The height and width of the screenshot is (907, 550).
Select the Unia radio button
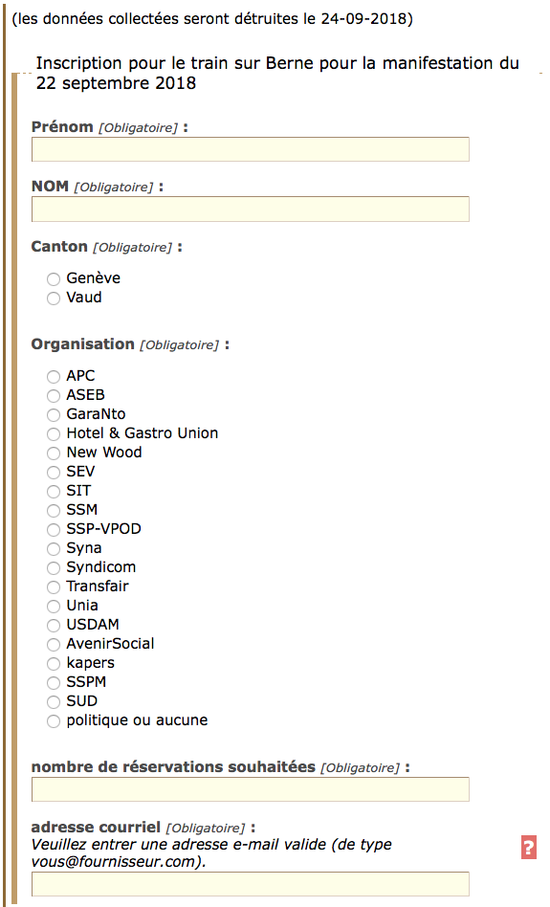pyautogui.click(x=53, y=606)
